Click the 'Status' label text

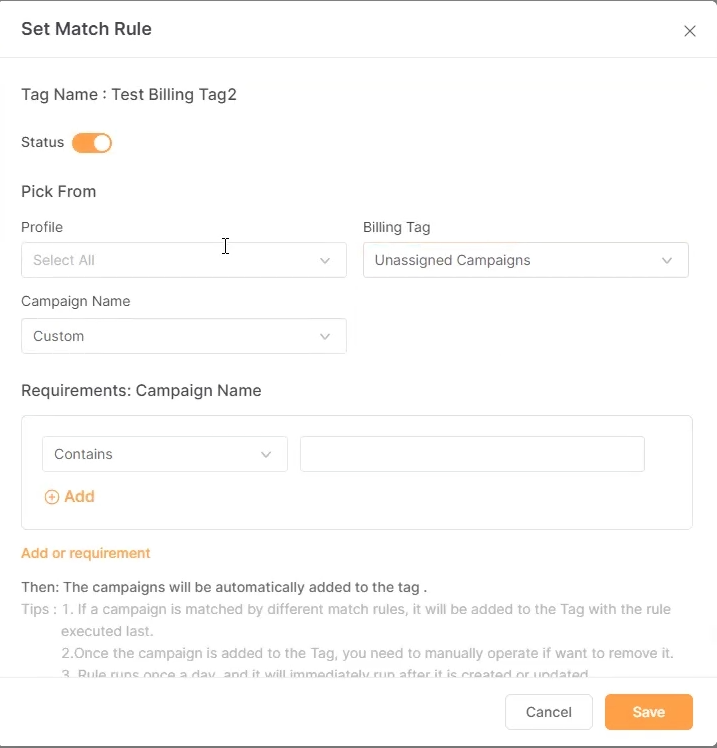coord(42,142)
